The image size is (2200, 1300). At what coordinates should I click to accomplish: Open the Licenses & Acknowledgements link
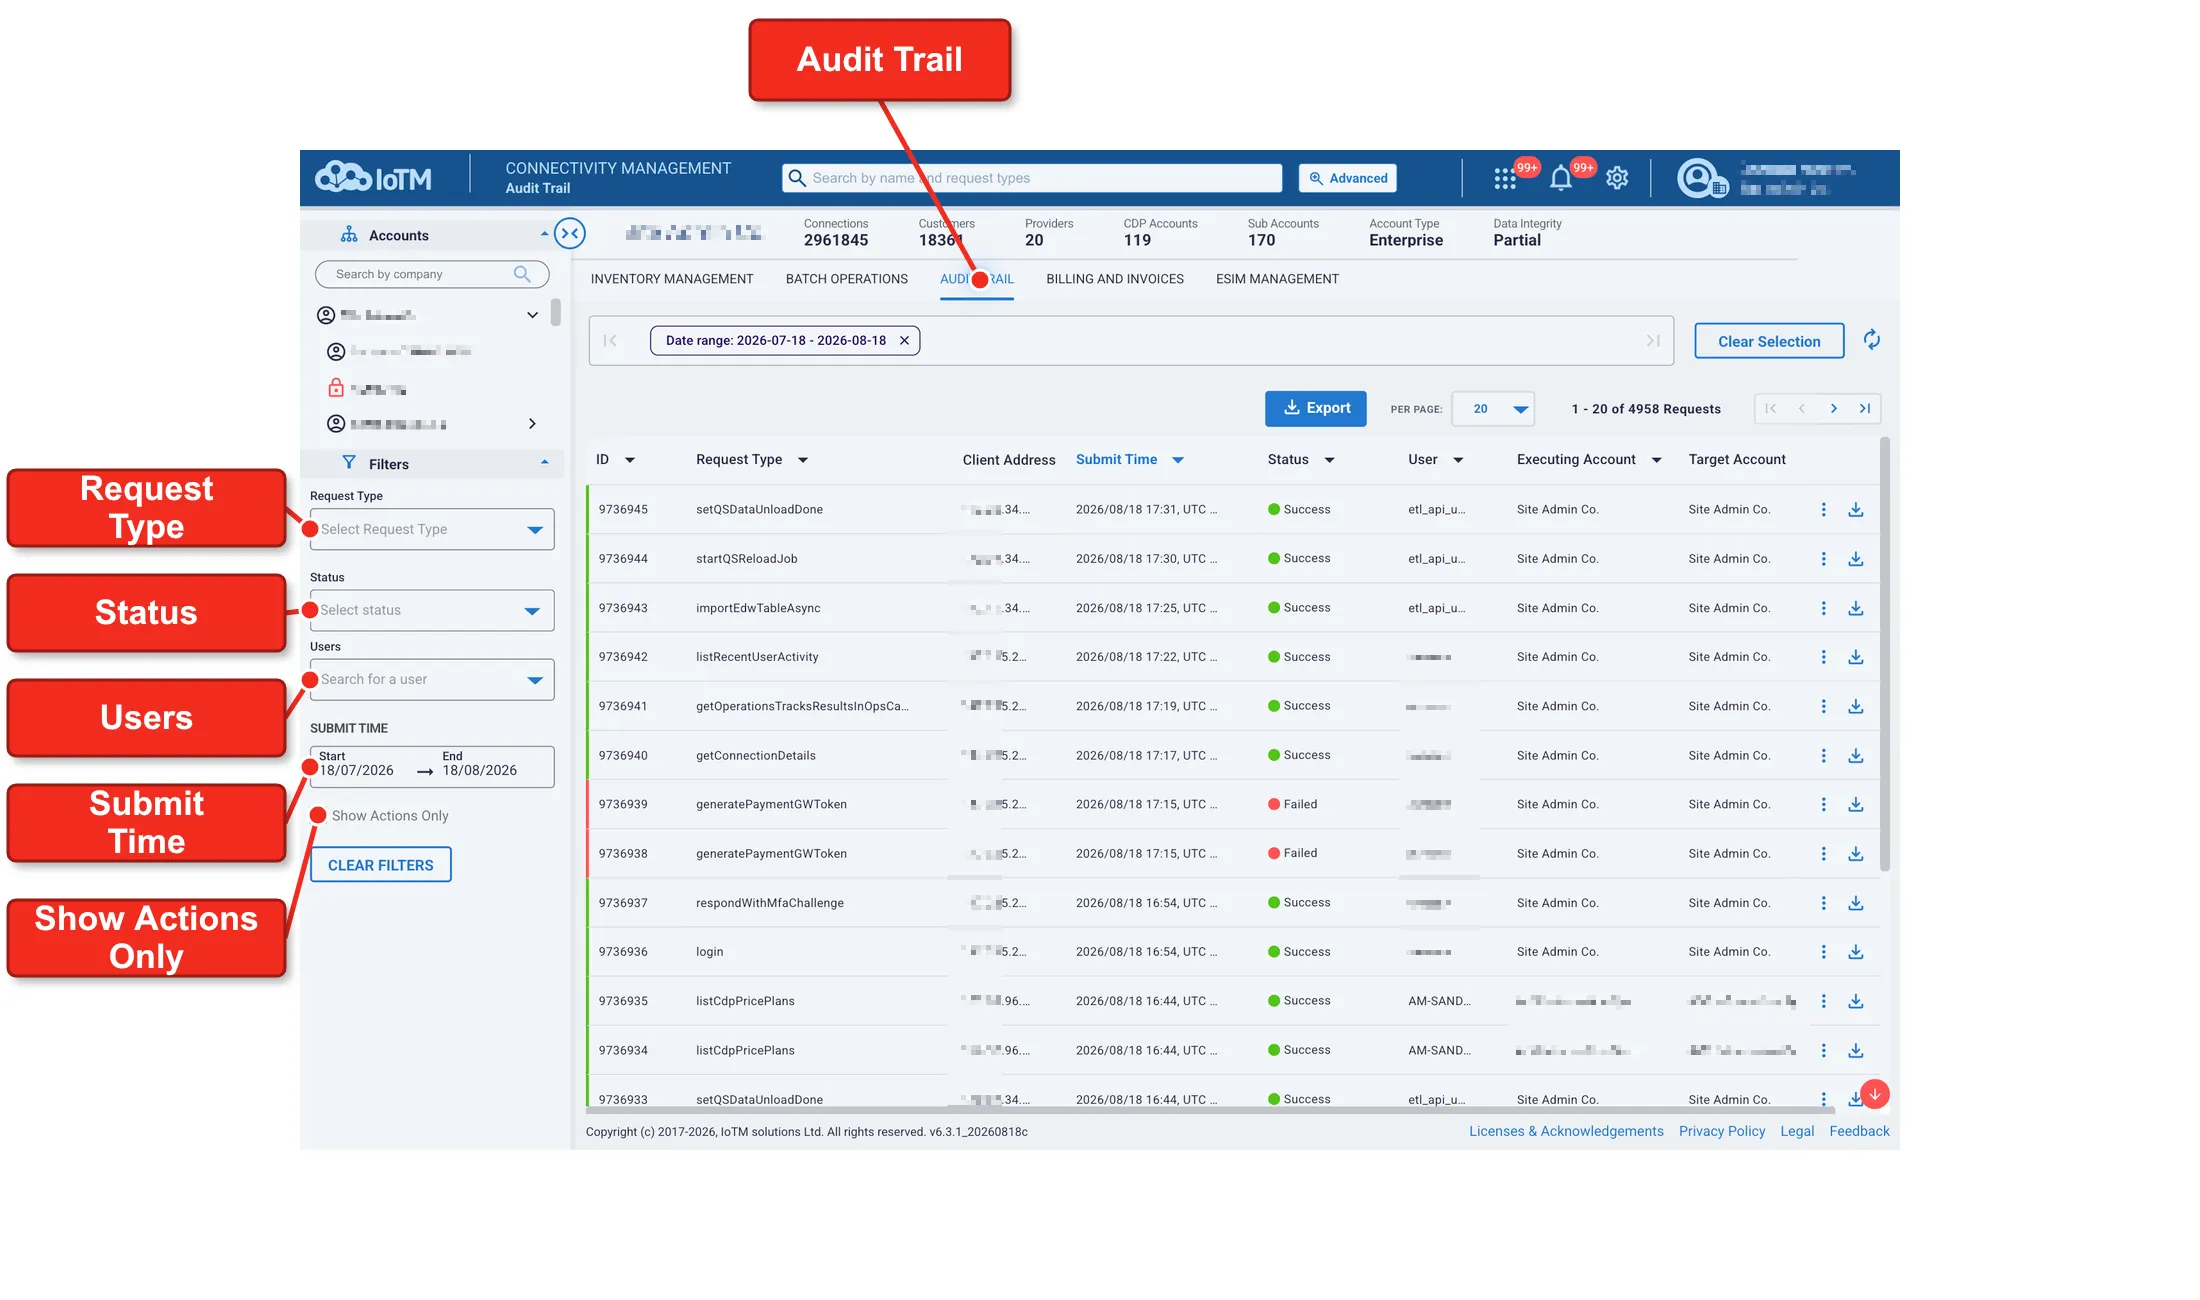(1566, 1131)
